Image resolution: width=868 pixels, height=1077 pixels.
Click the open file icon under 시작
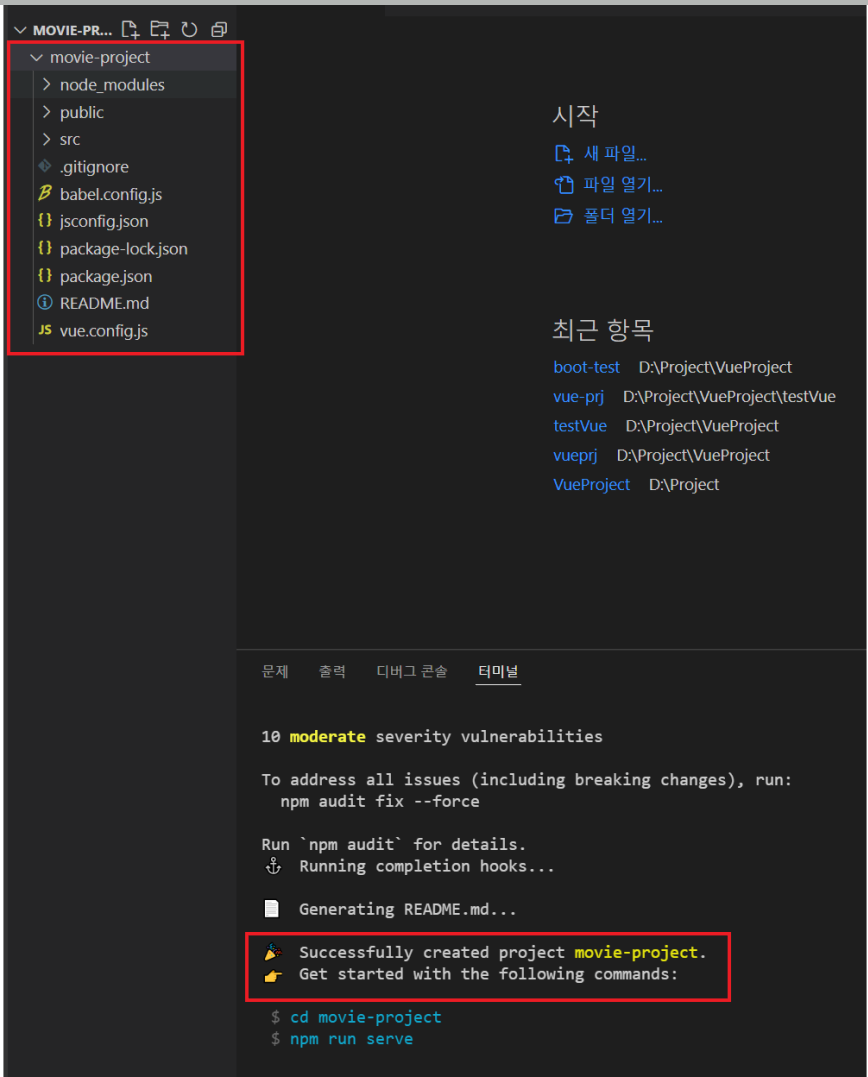(x=564, y=184)
